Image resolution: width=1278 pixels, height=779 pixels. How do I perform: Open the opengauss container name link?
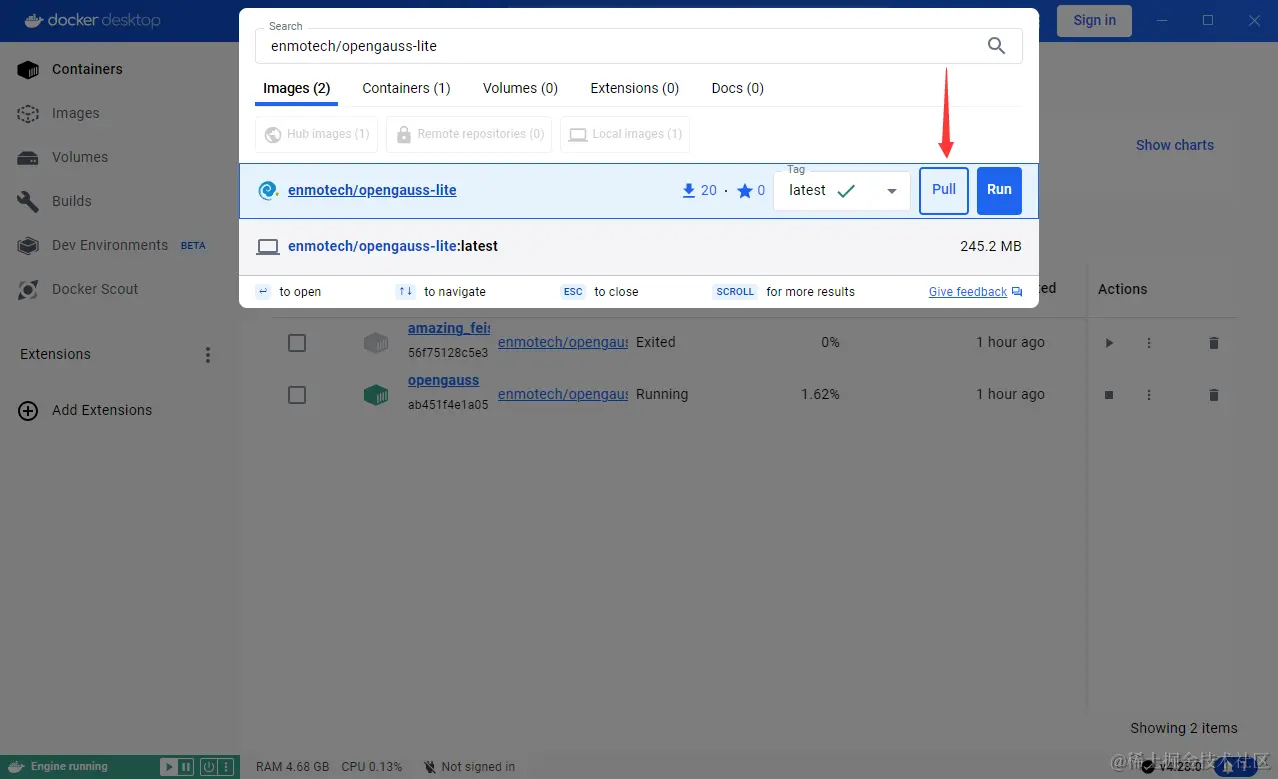443,380
